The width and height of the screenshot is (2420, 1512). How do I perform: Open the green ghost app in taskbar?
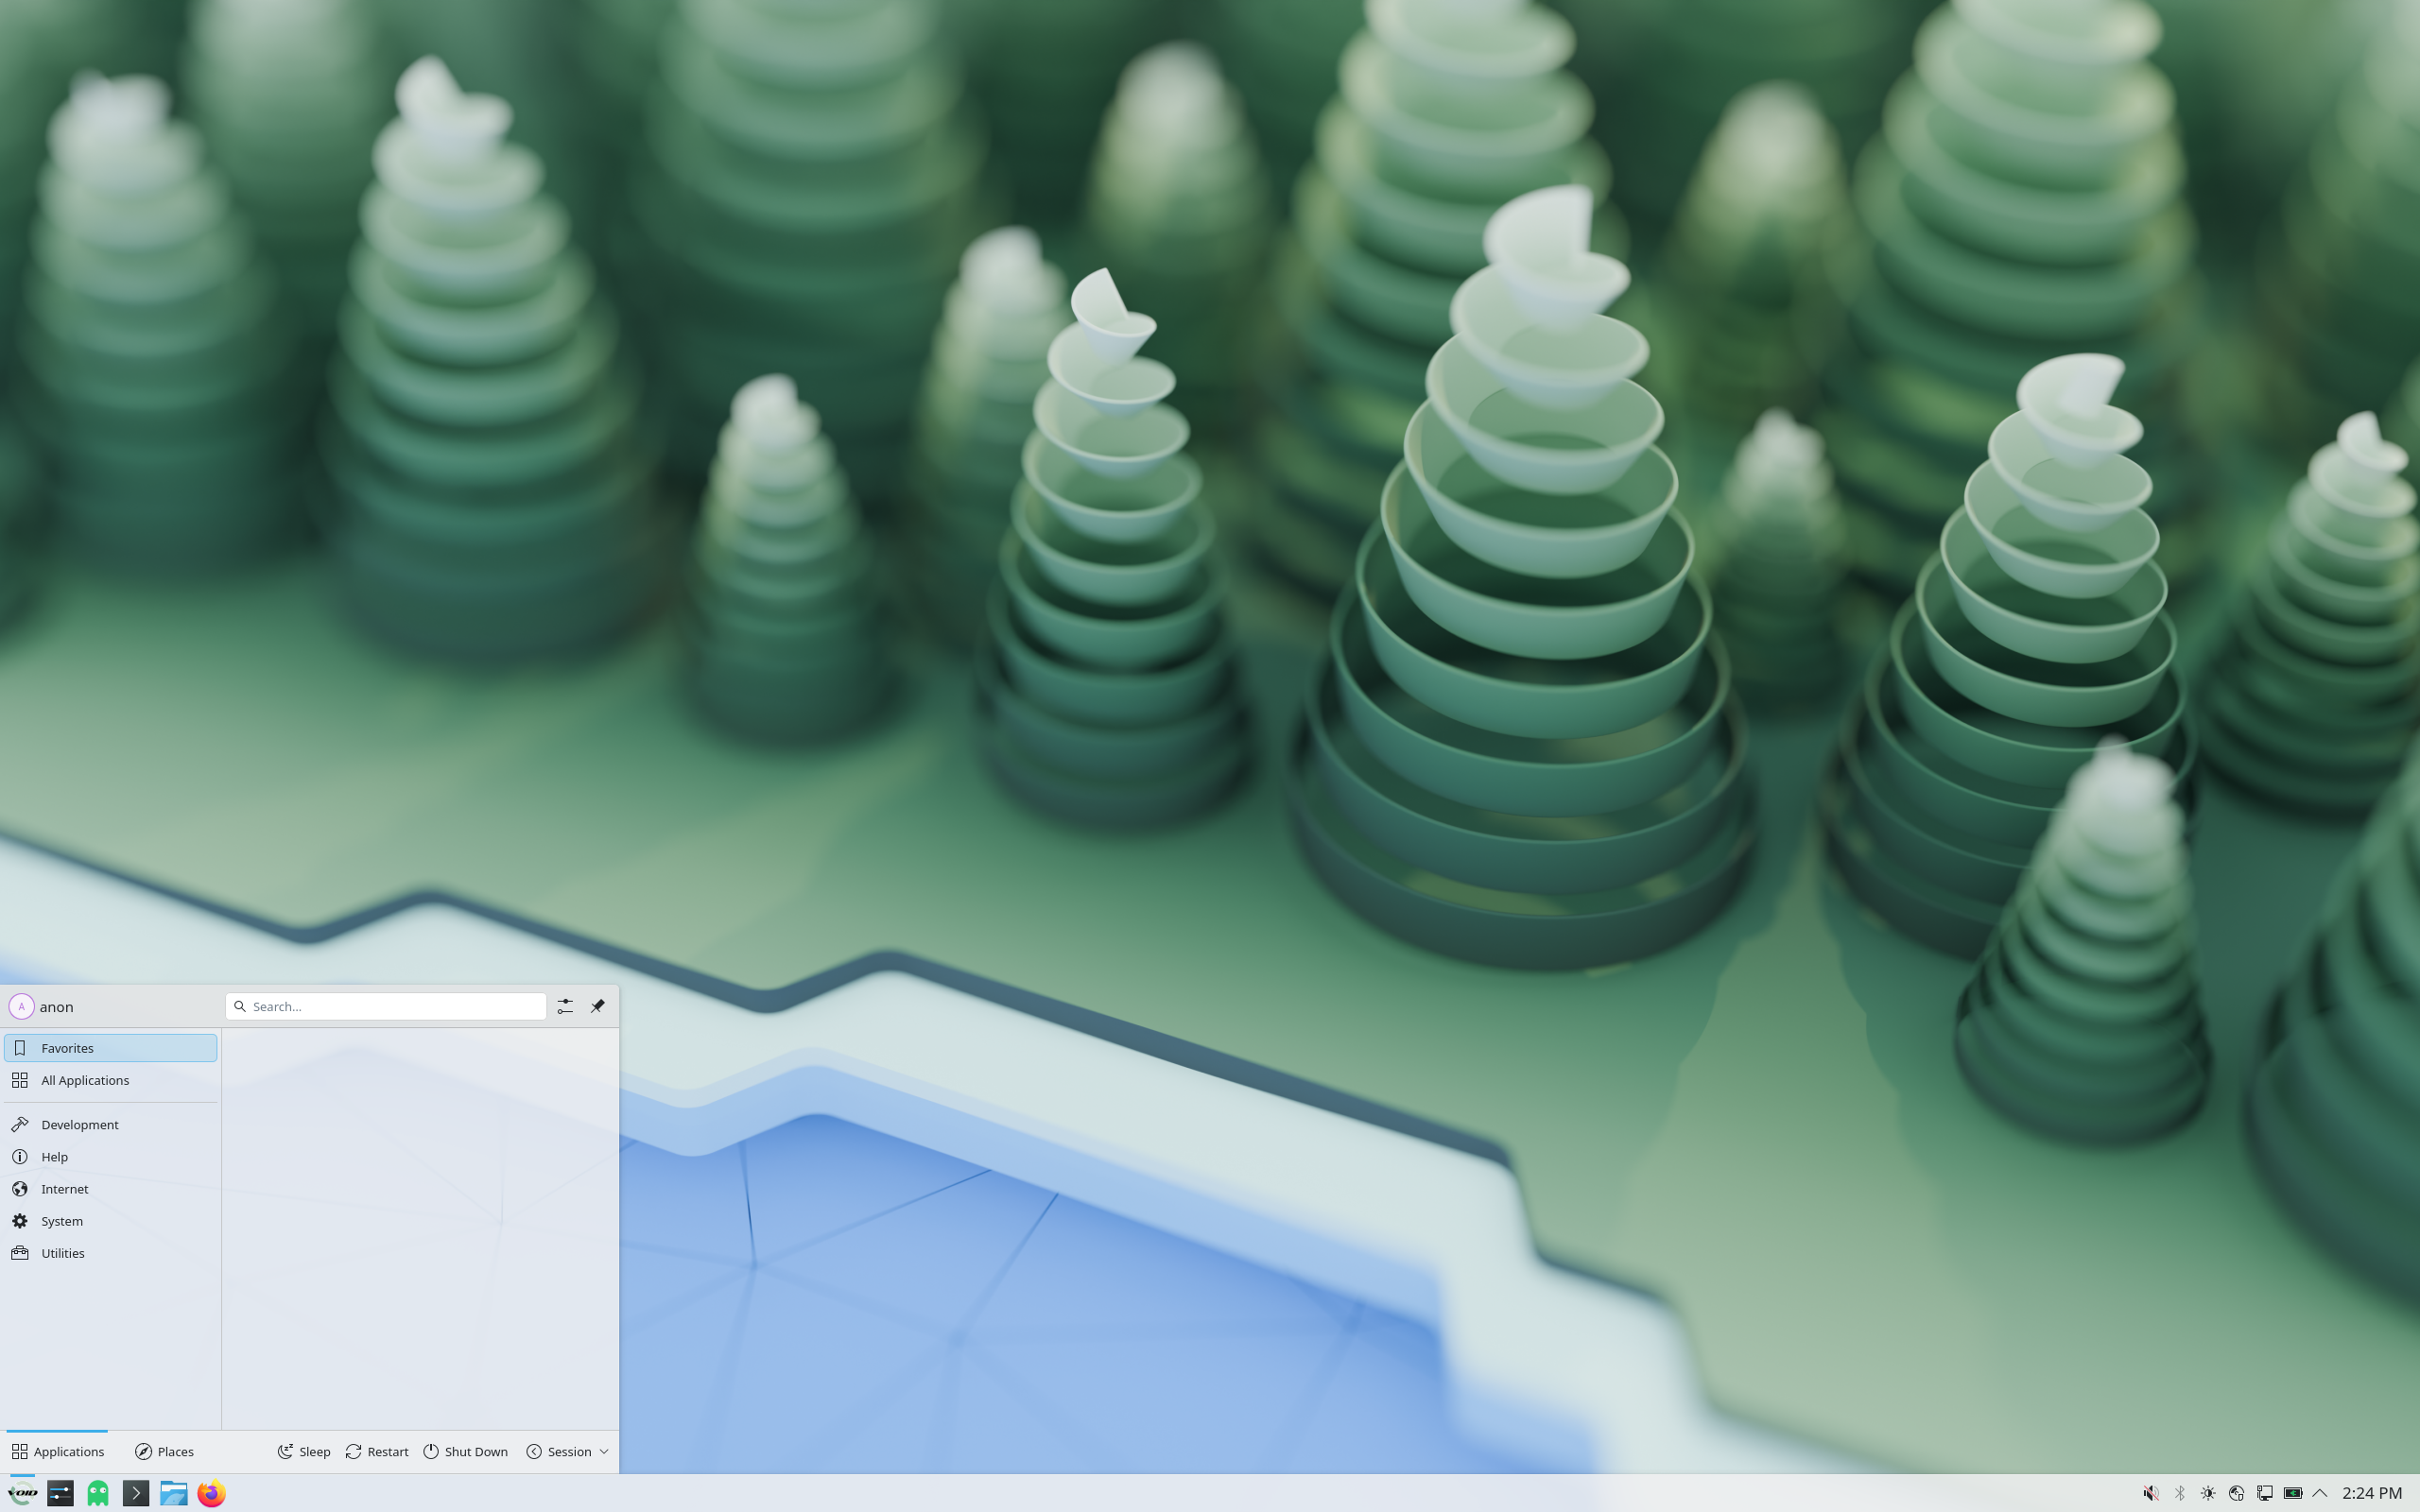[x=98, y=1493]
